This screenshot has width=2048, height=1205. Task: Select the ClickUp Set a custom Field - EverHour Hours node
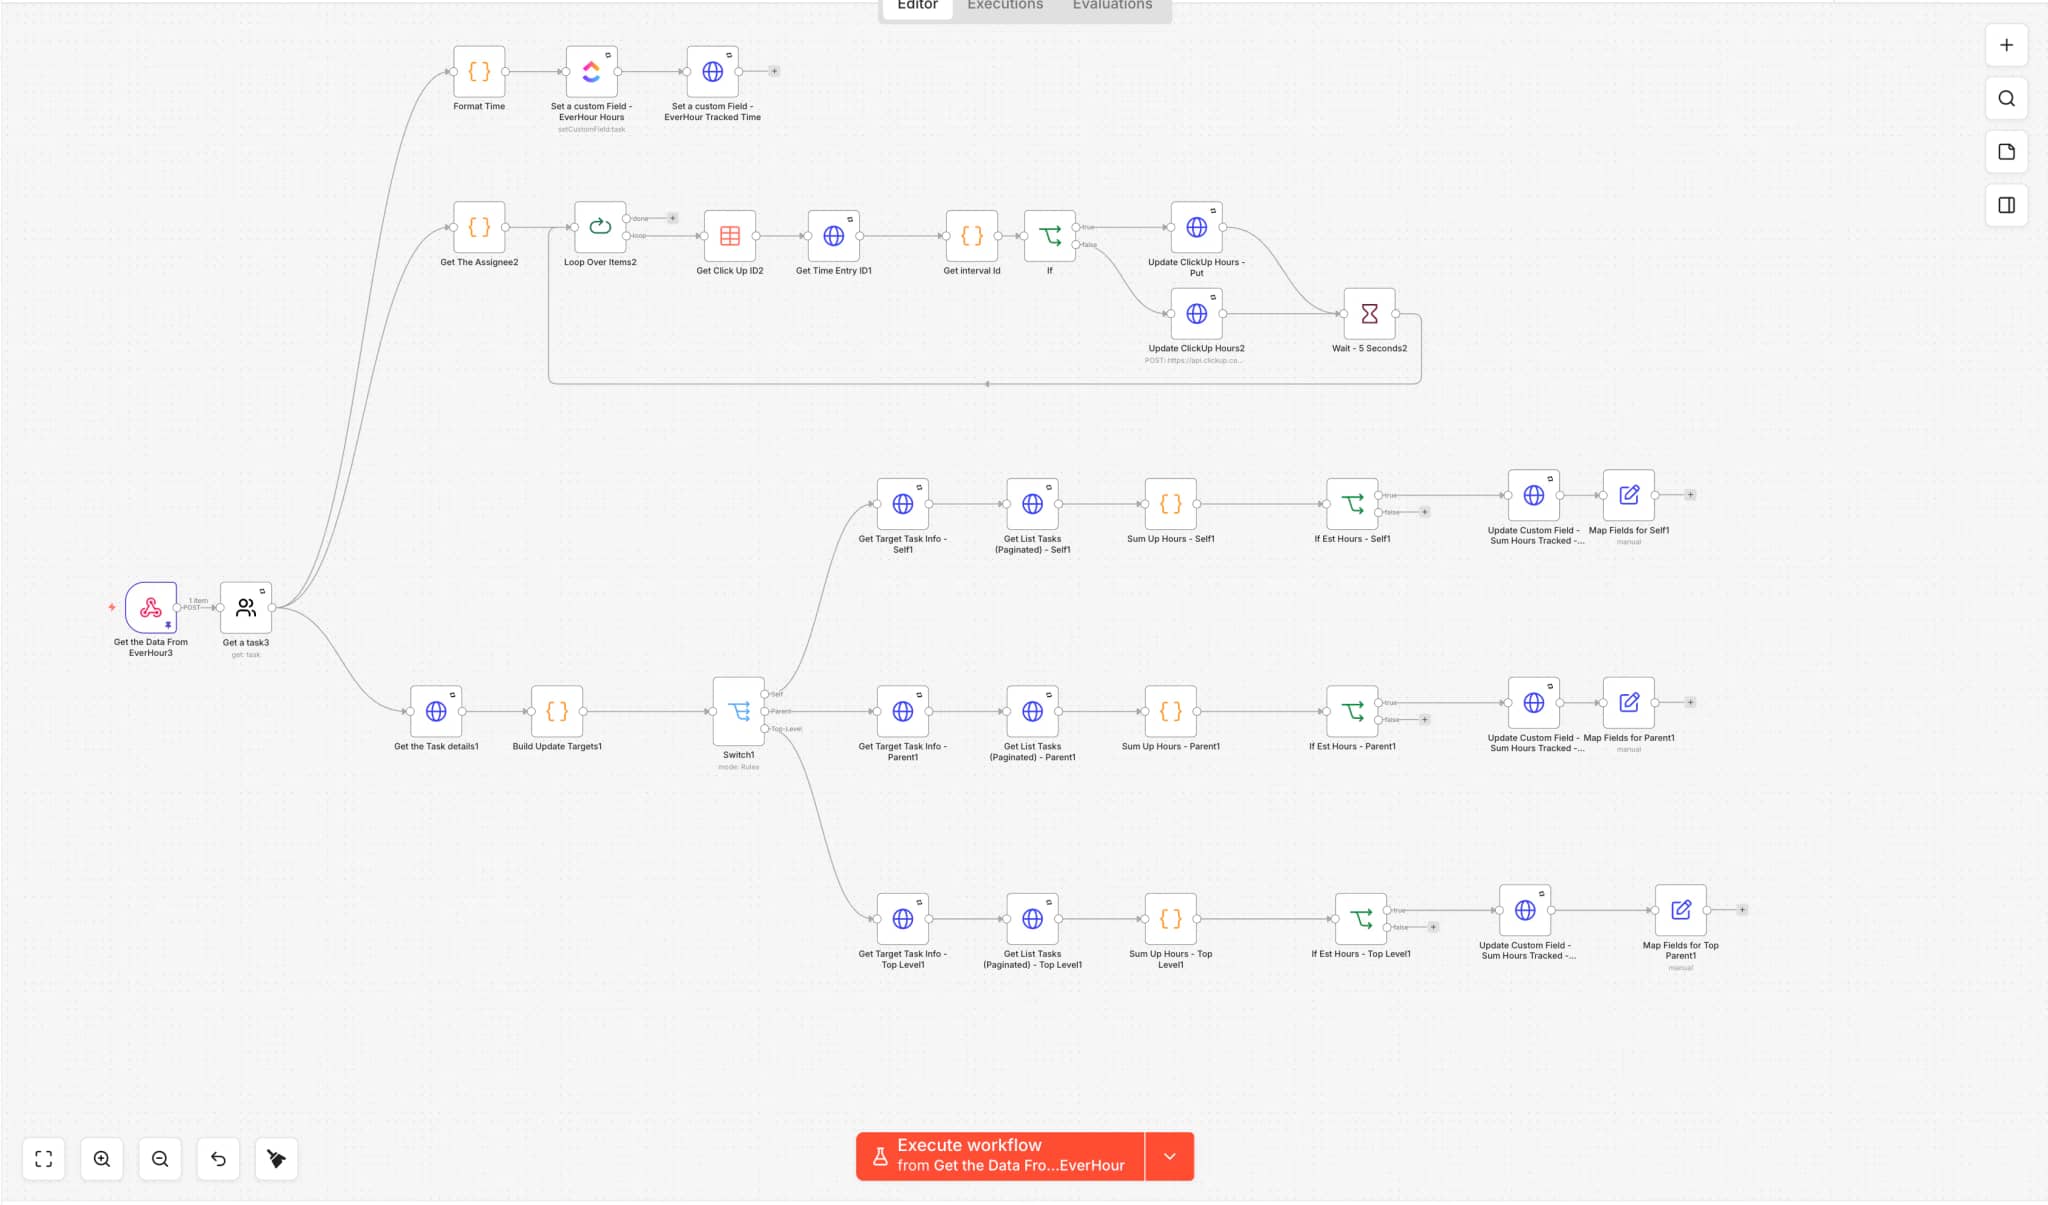591,72
